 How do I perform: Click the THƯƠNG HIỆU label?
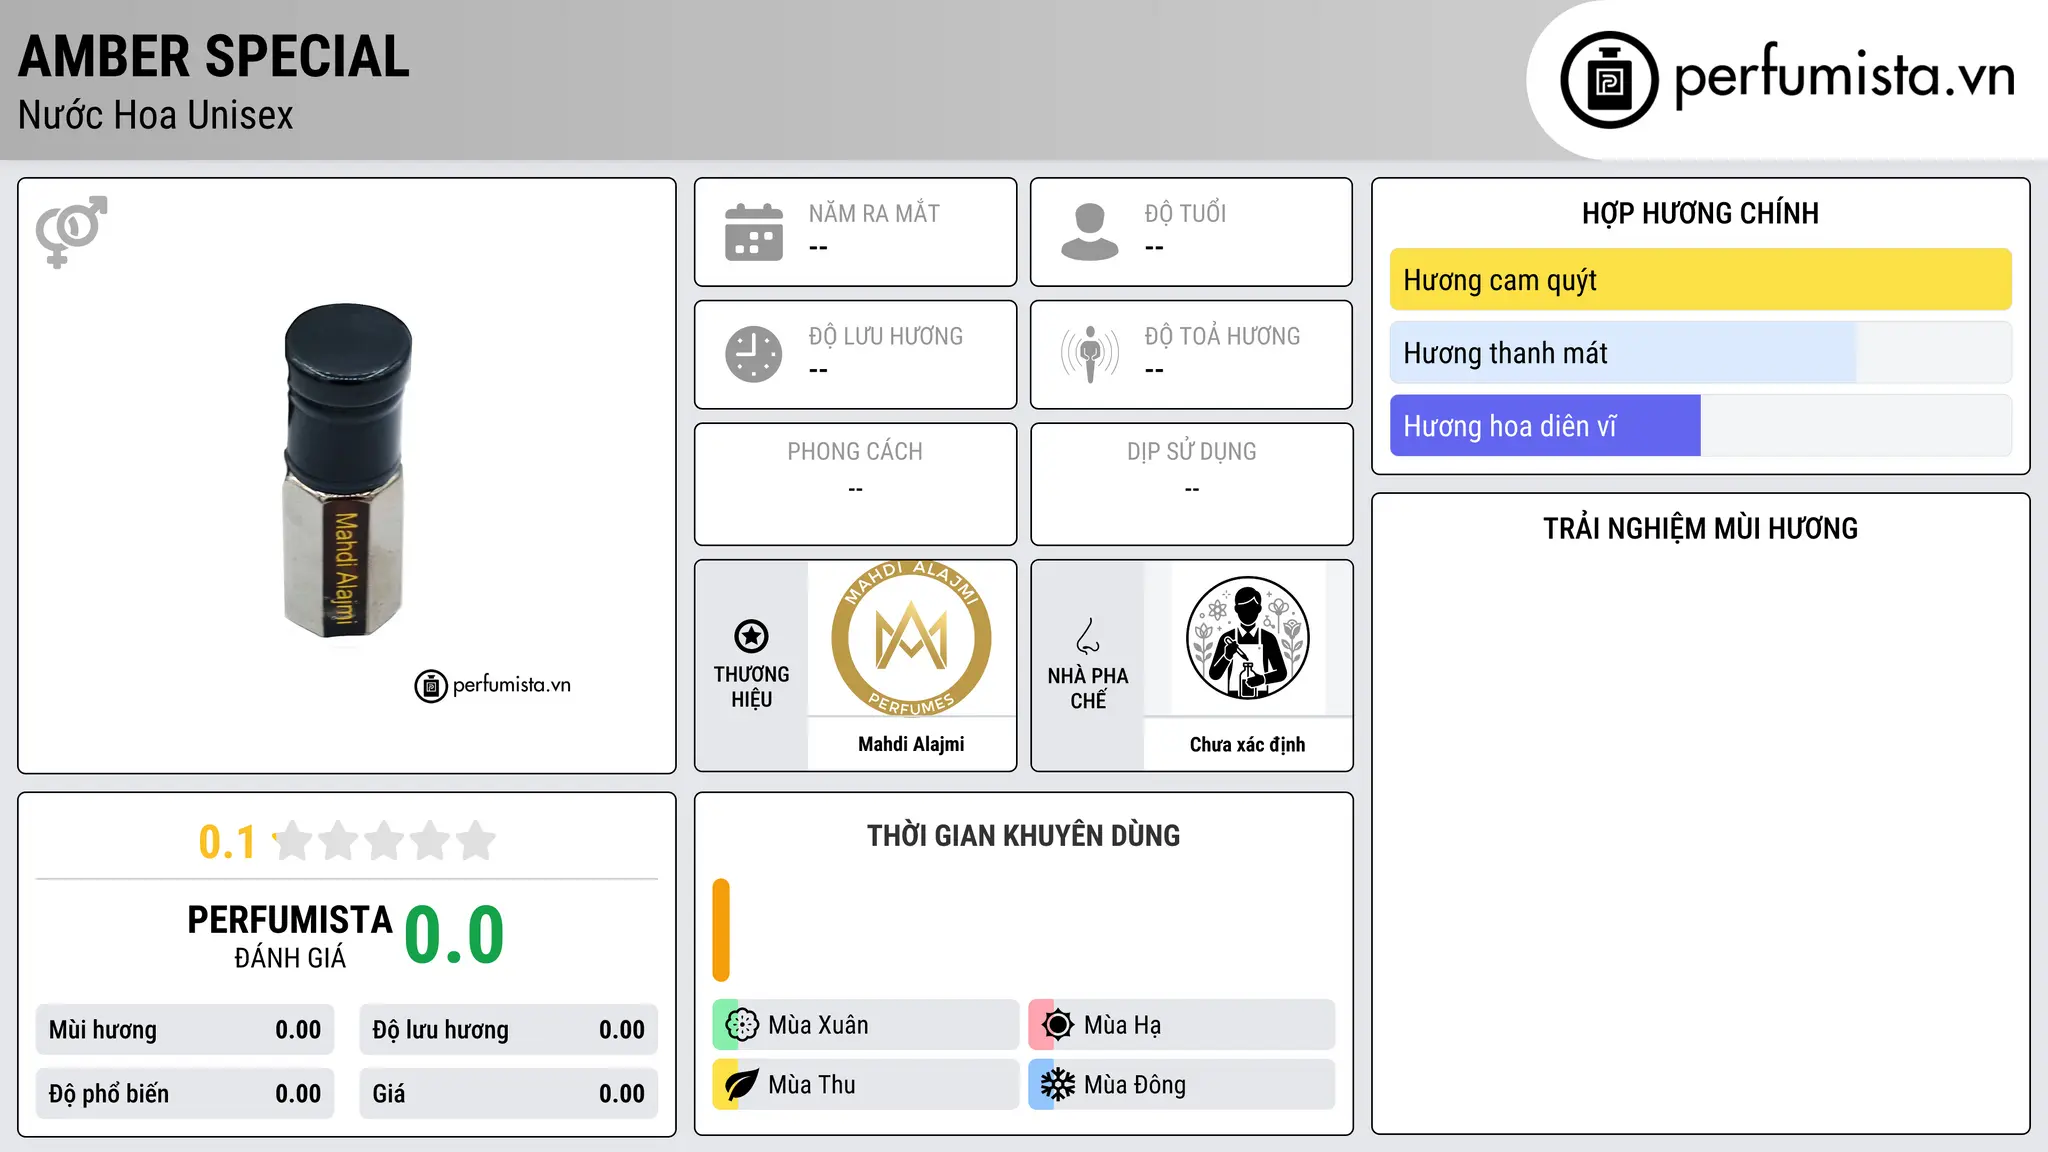[751, 687]
